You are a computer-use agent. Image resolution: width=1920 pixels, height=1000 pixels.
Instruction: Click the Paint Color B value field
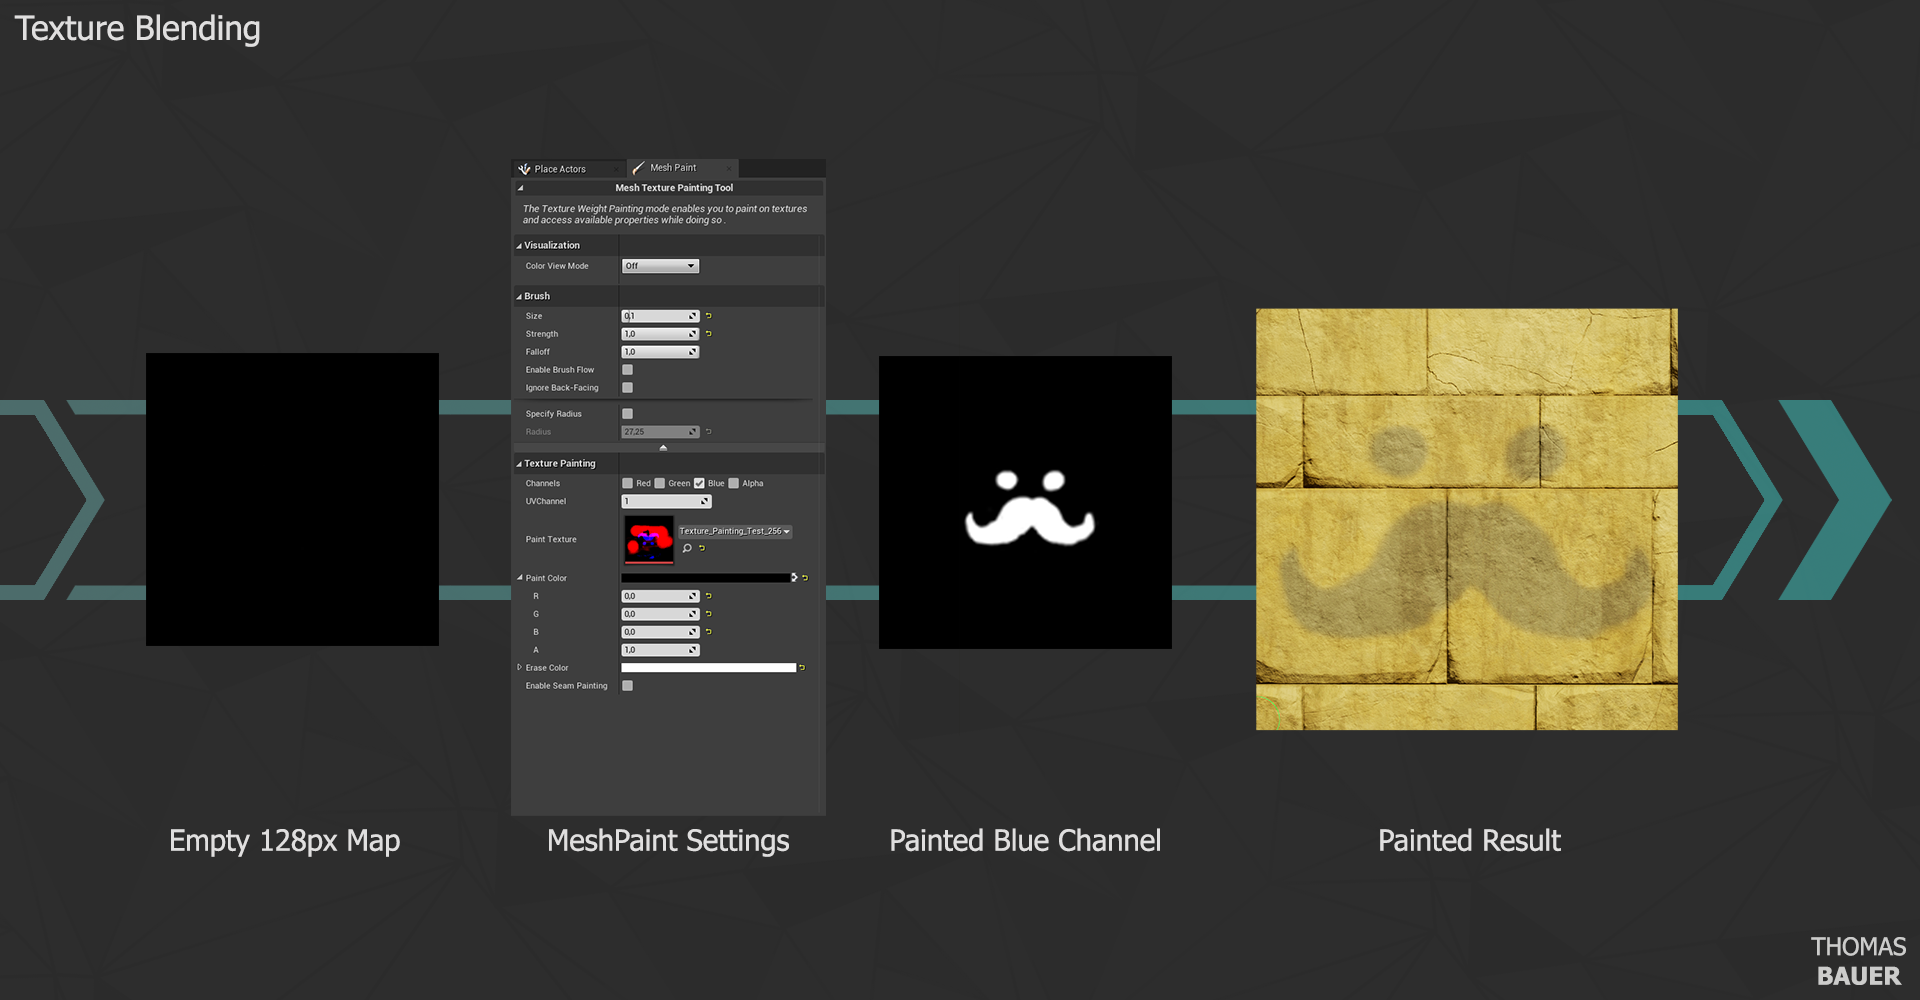coord(660,632)
